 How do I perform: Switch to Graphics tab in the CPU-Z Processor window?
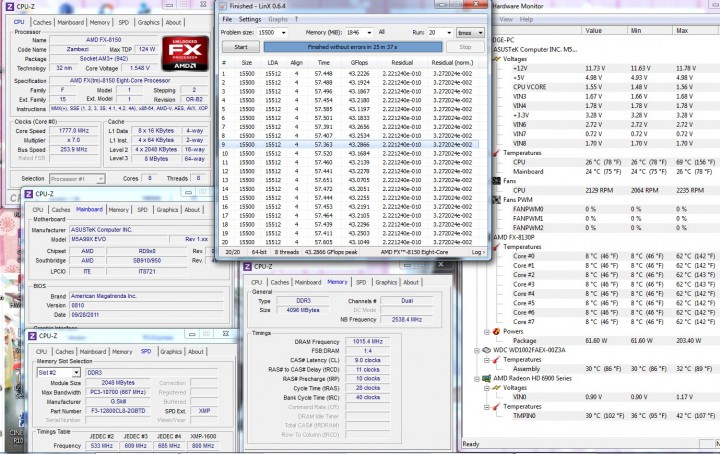point(148,22)
